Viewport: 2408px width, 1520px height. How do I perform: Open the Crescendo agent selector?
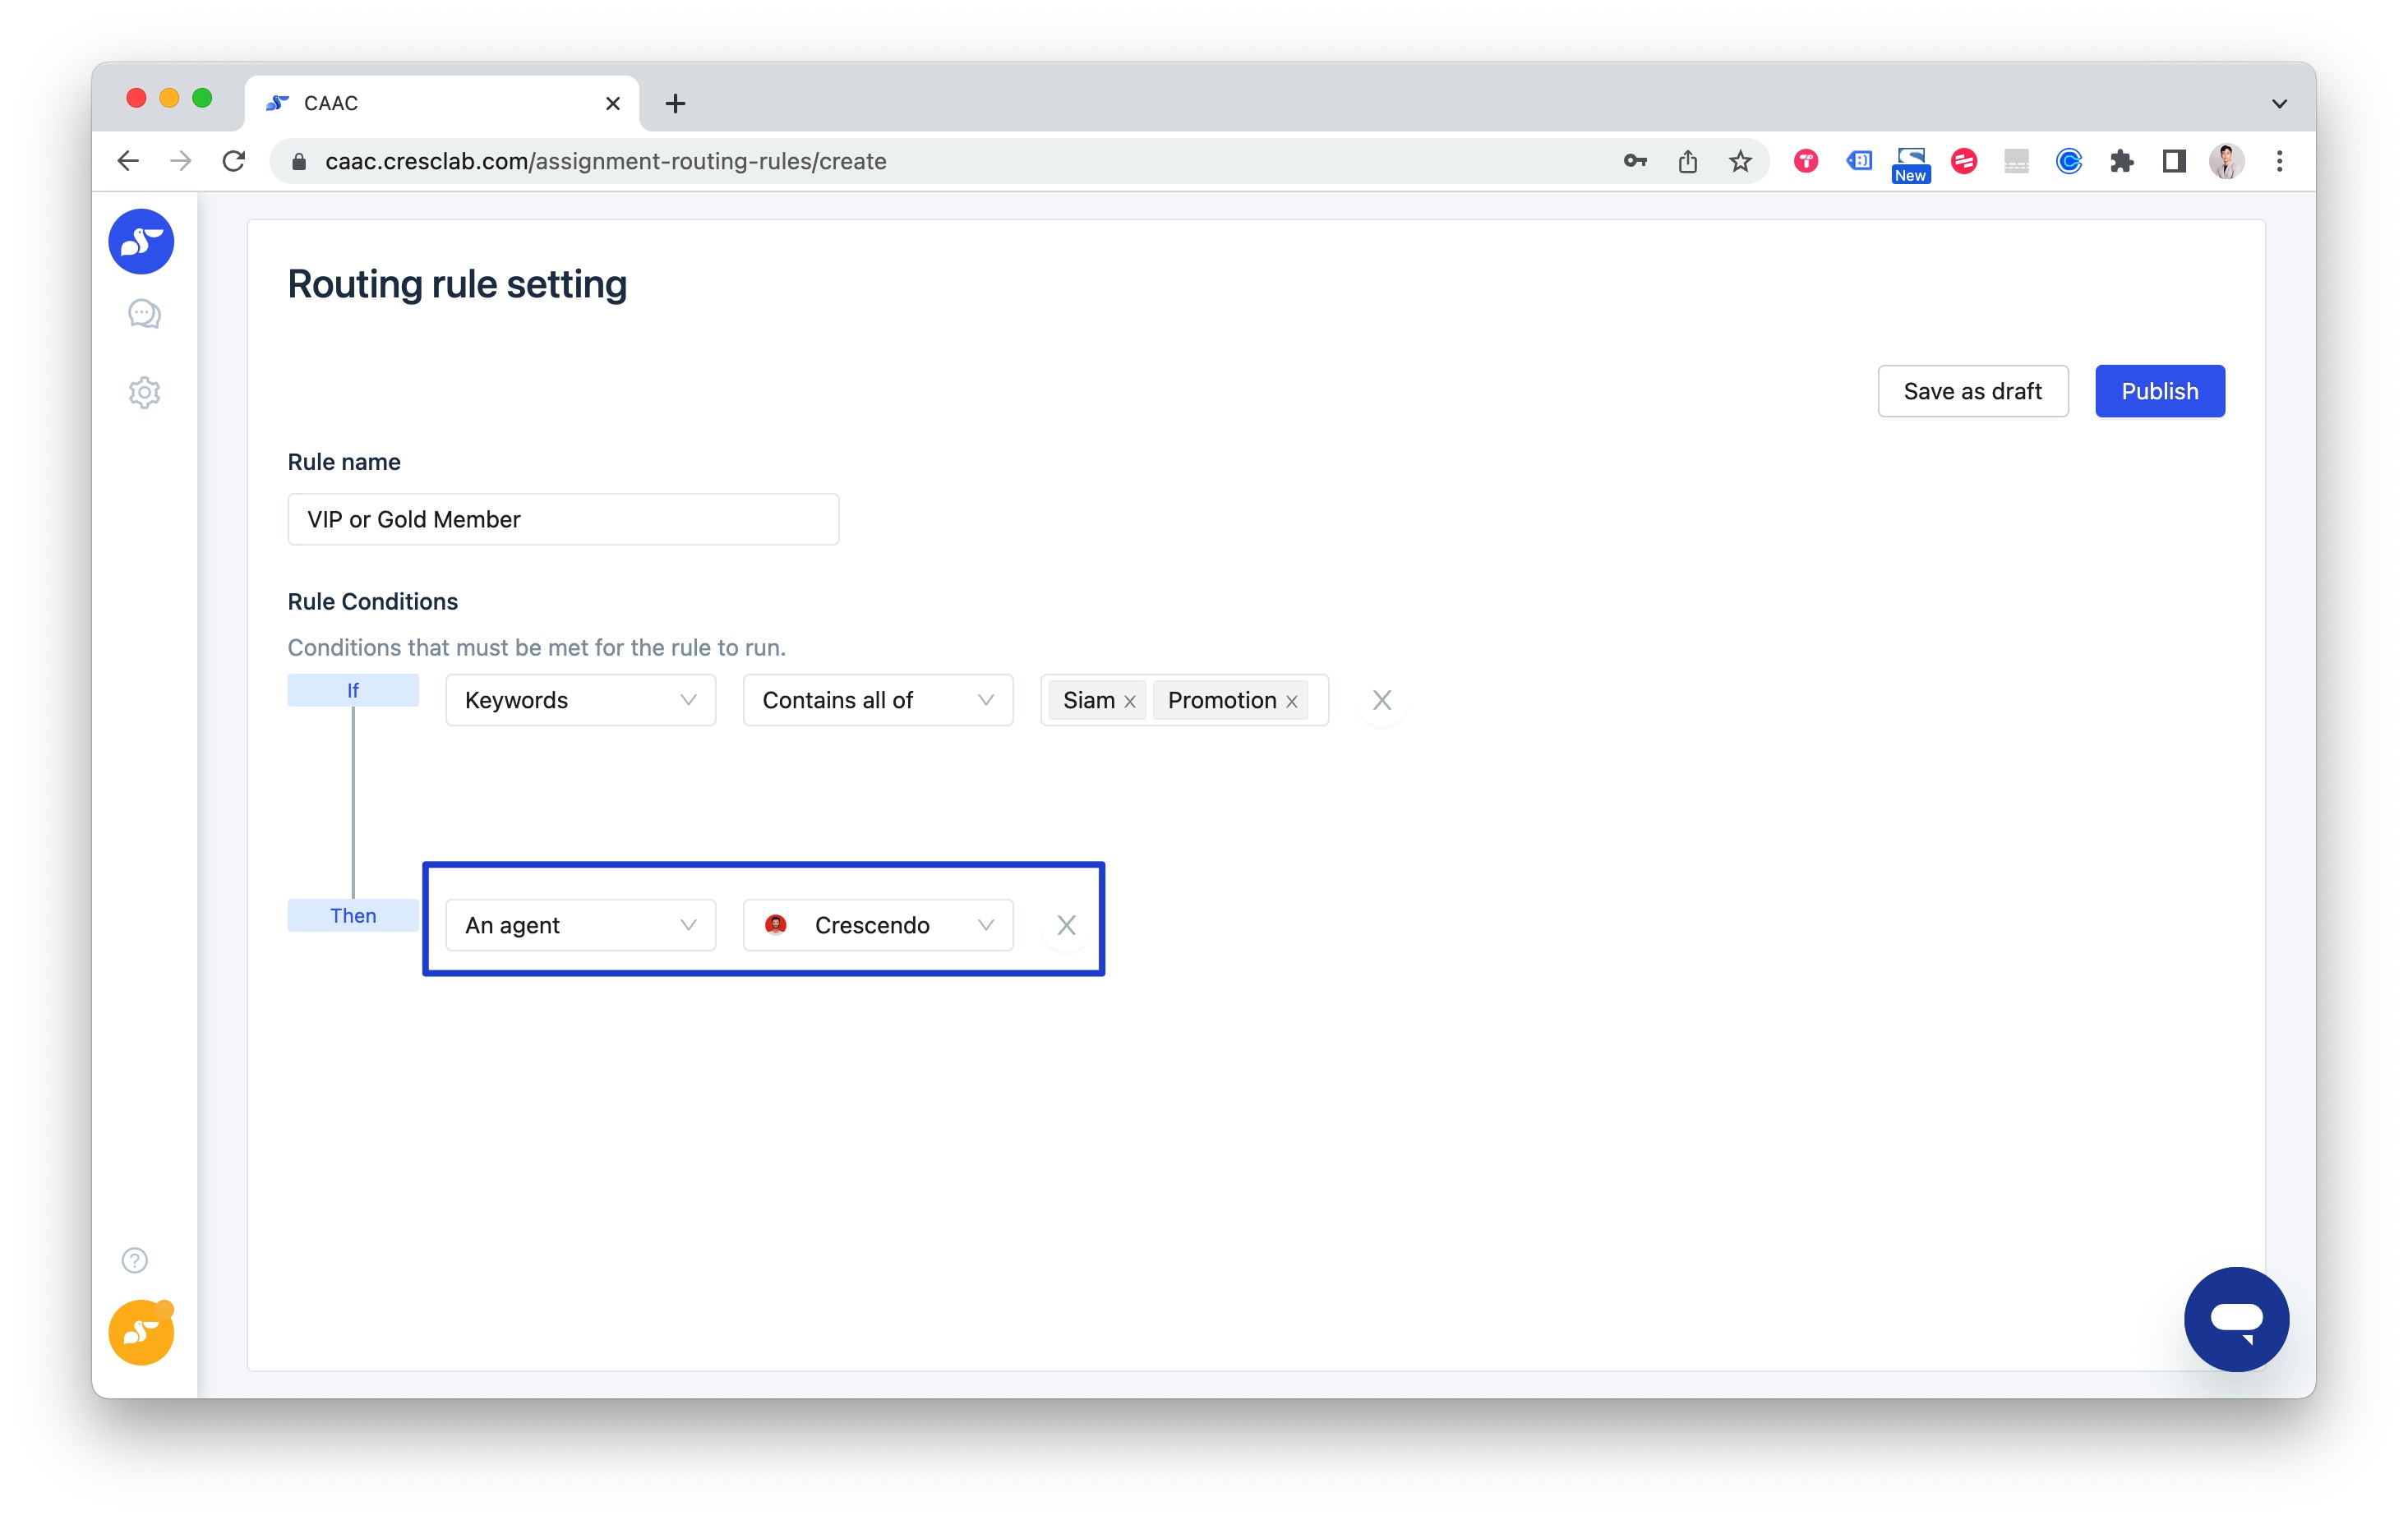click(877, 925)
